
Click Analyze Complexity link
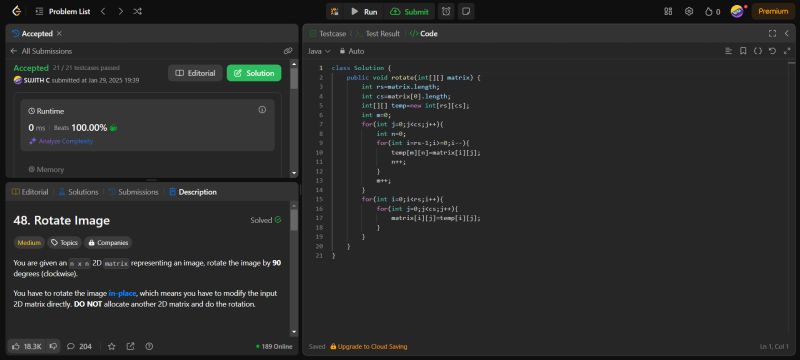61,141
